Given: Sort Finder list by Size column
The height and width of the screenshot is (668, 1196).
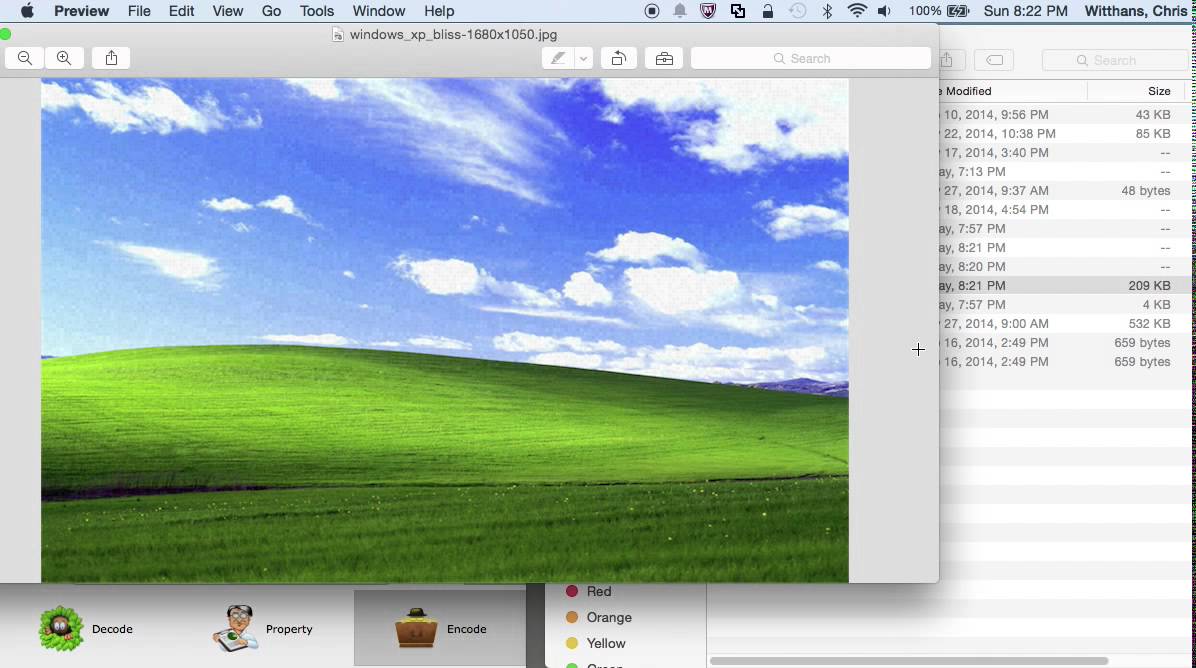Looking at the screenshot, I should pyautogui.click(x=1136, y=91).
